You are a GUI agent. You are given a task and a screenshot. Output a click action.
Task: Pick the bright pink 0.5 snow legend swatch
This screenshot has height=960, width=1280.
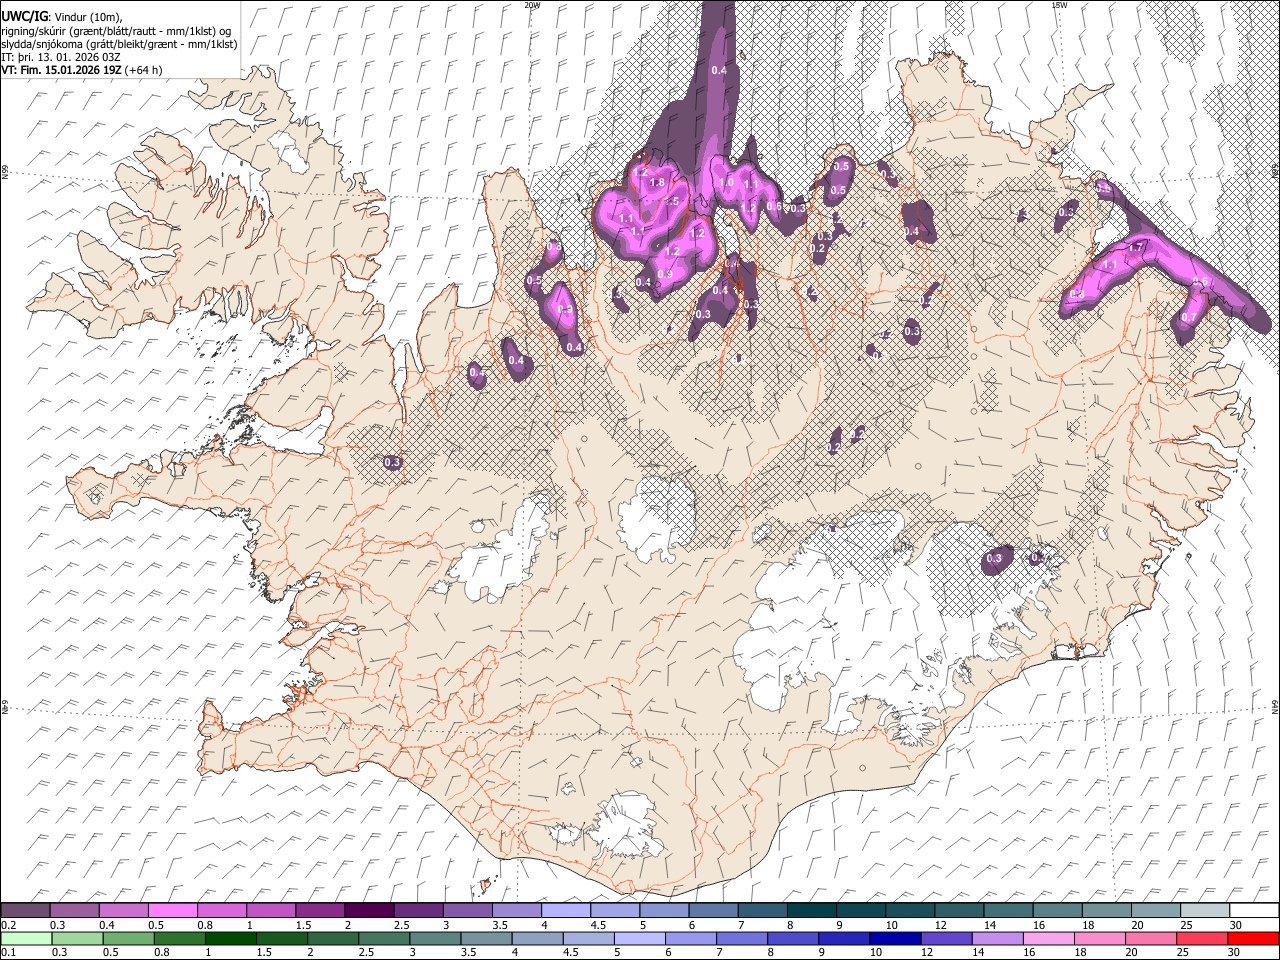pos(172,911)
